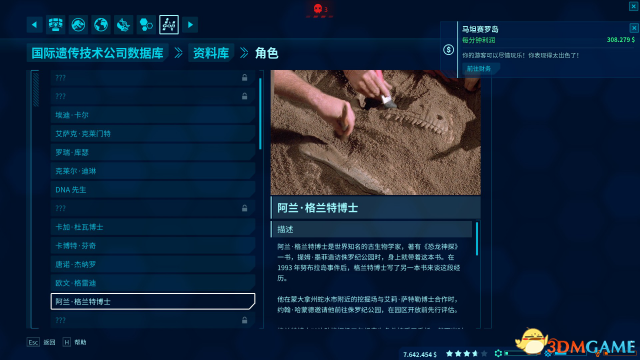Click the H 帮助 help button
640x360 pixels.
point(74,342)
